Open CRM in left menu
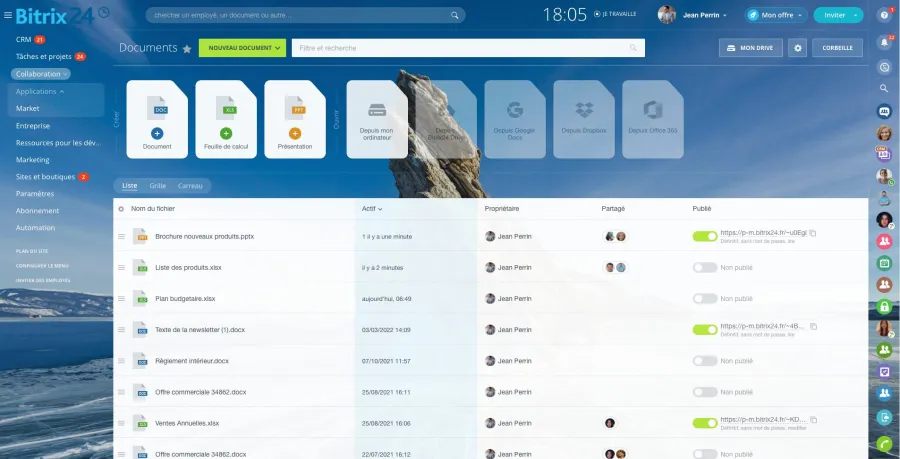 tap(24, 40)
